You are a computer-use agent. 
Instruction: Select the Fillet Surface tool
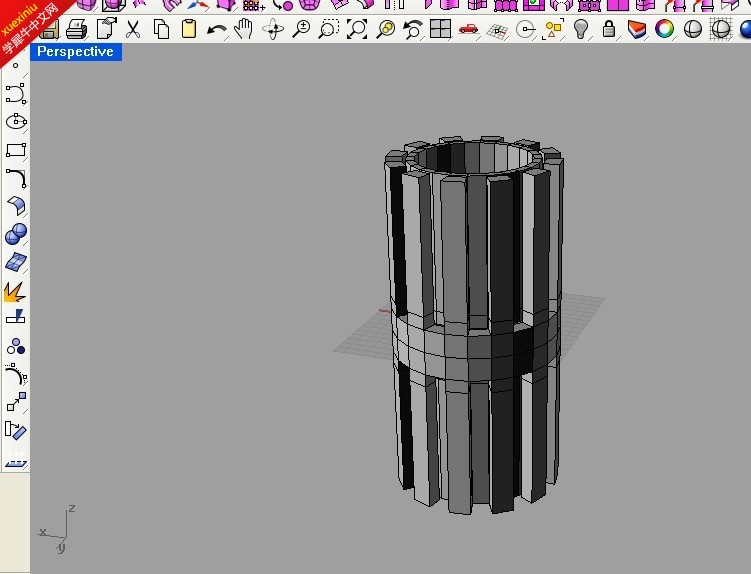coord(16,206)
